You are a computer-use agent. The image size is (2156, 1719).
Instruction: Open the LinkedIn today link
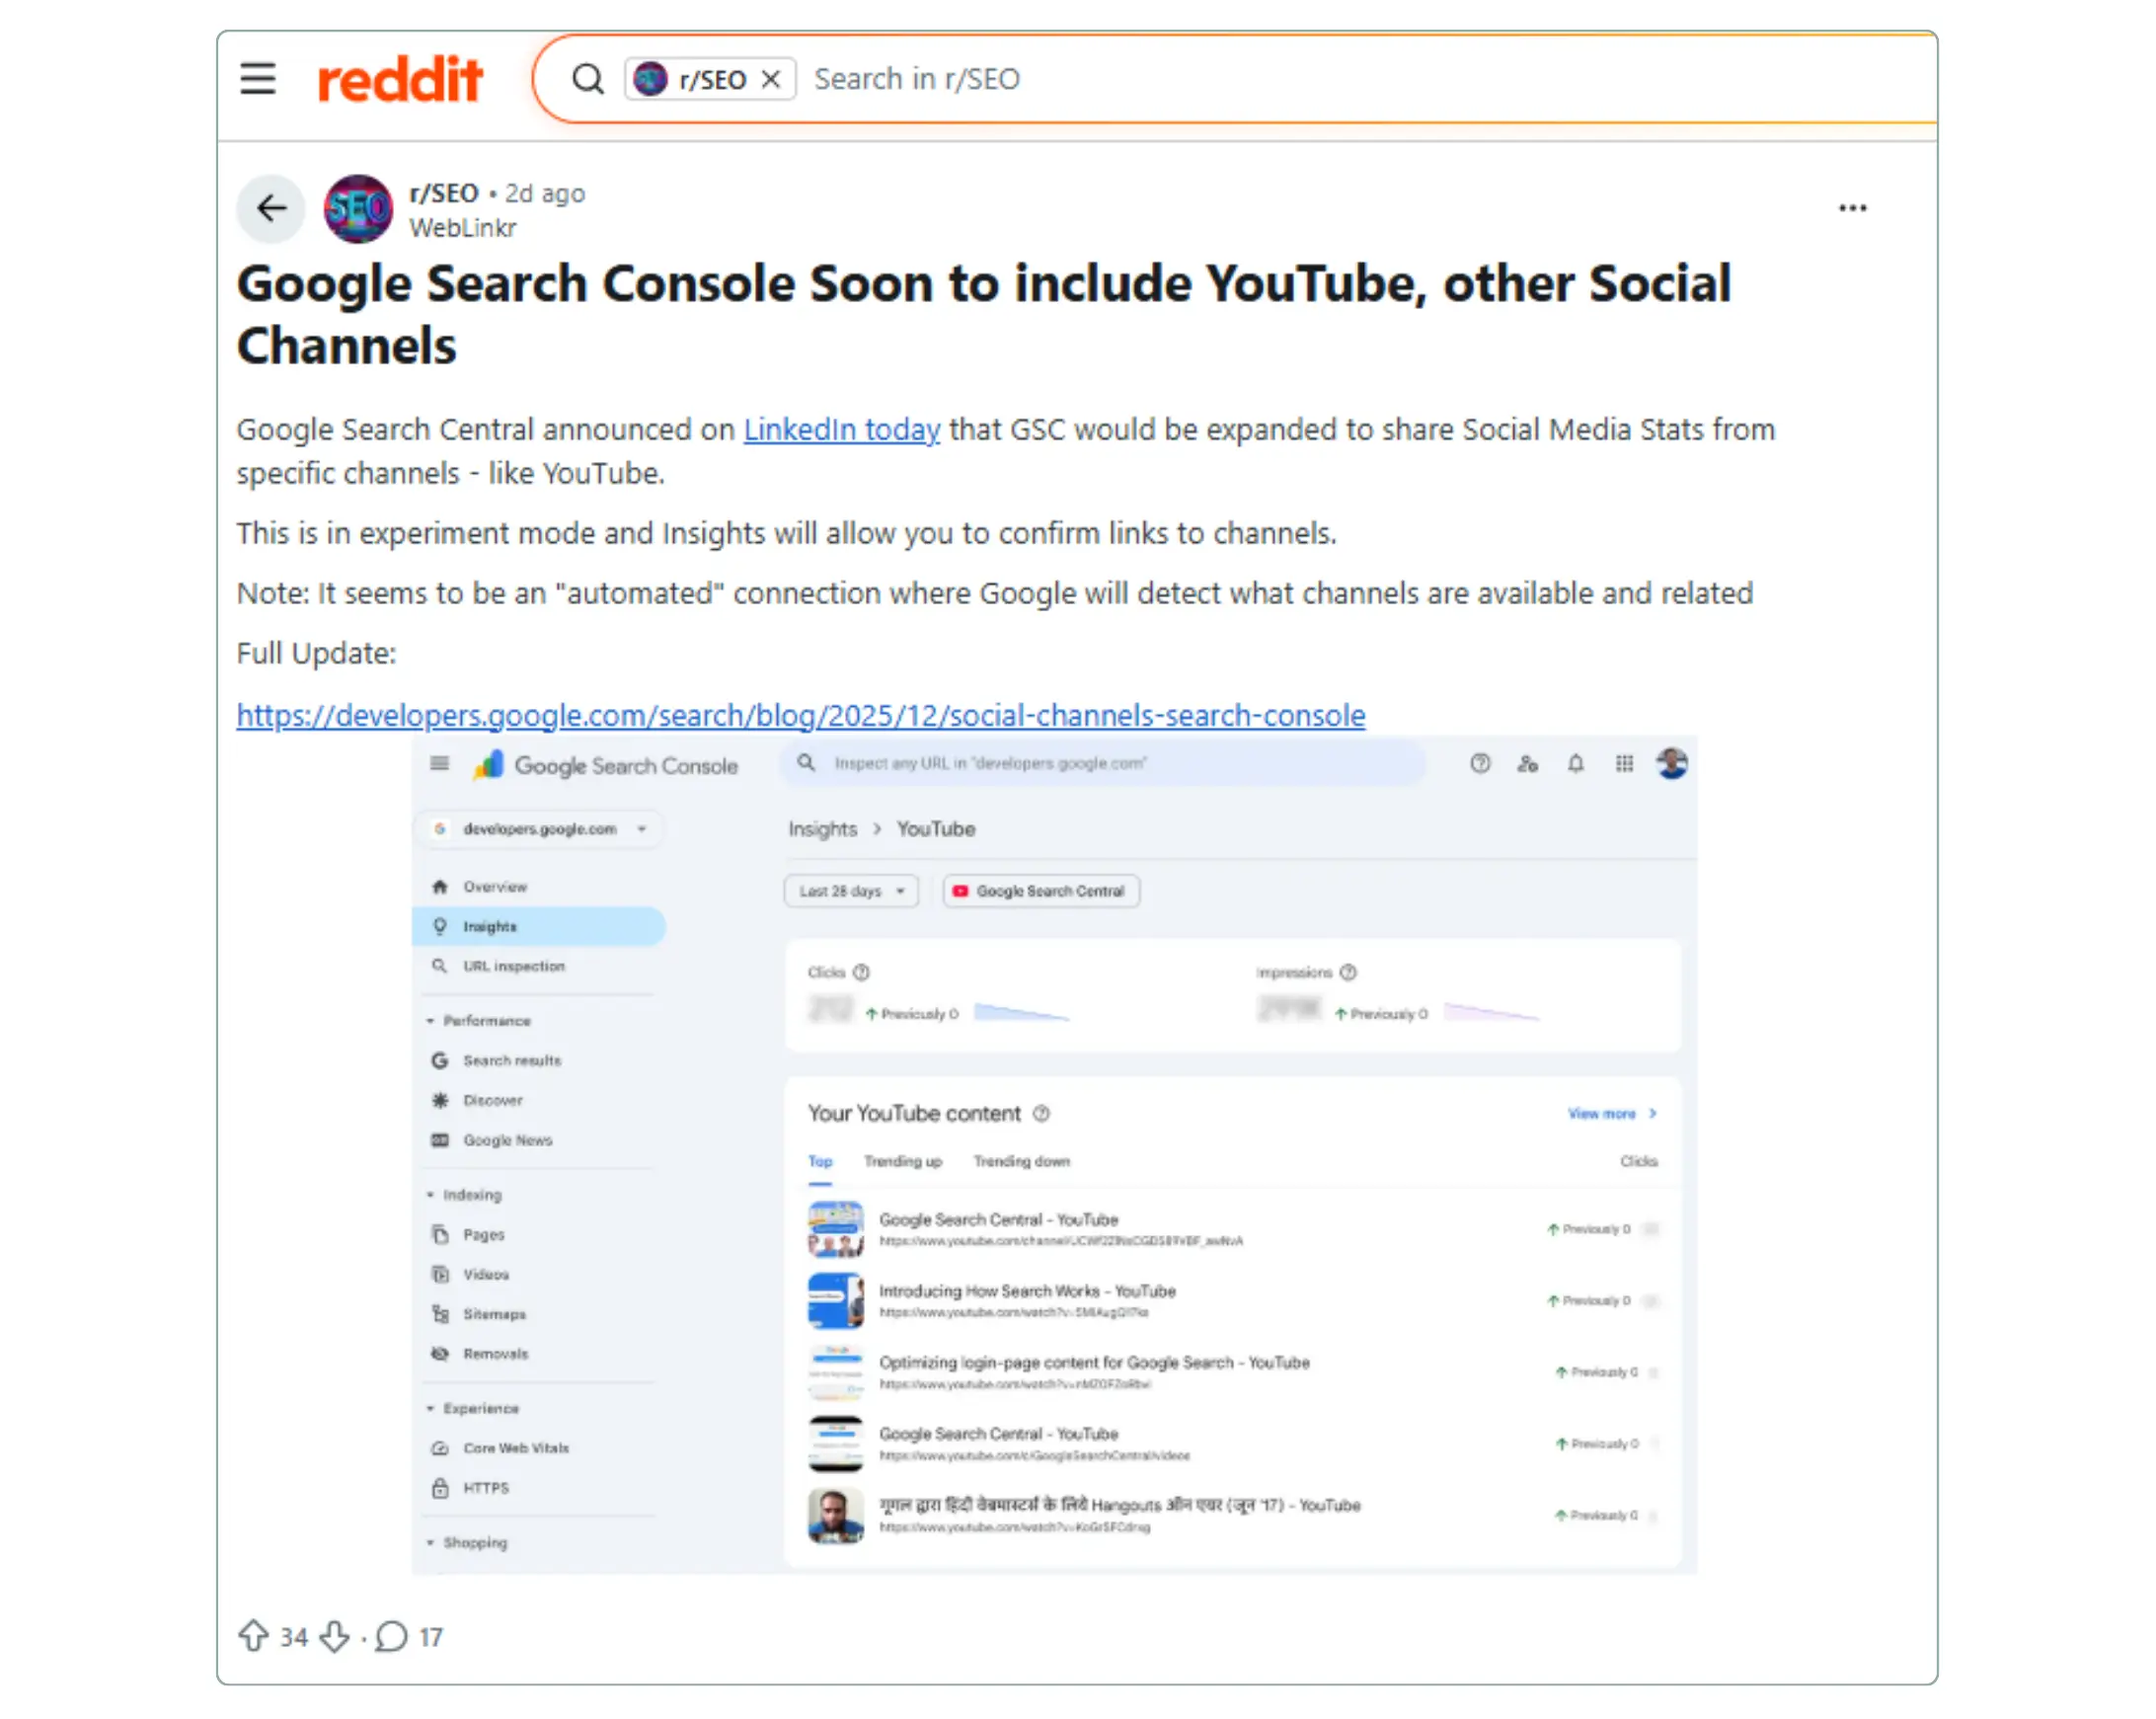click(x=841, y=429)
